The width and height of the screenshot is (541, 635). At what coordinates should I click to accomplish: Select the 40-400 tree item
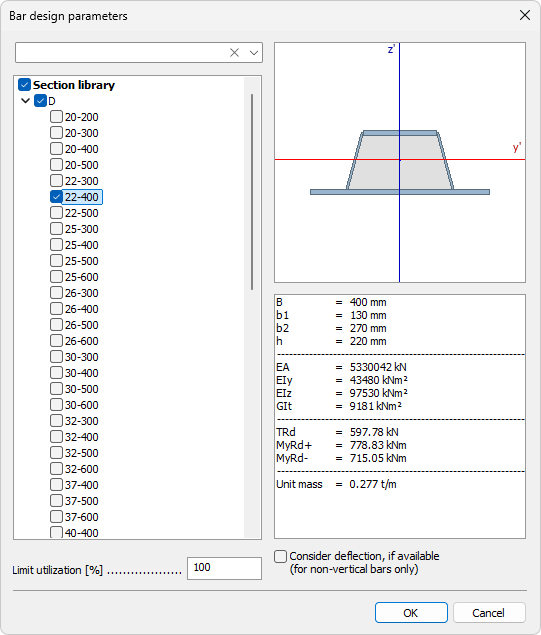point(81,533)
